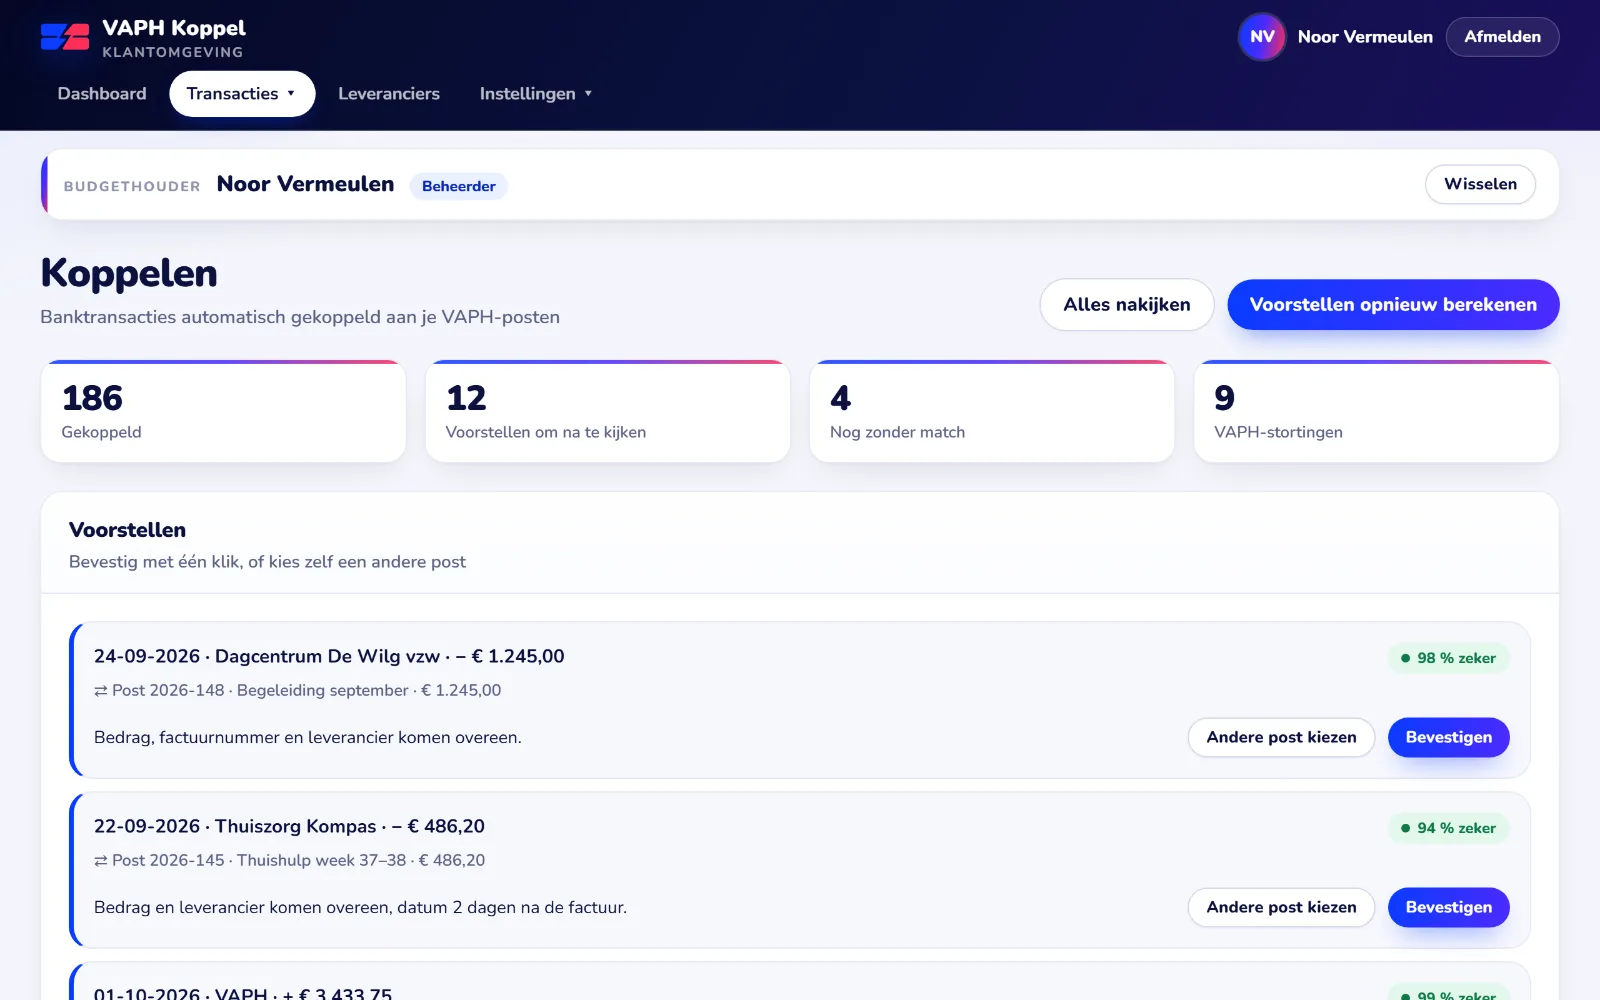Choose another post for Dagcentrum De Wilg
The height and width of the screenshot is (1000, 1600).
[x=1281, y=737]
